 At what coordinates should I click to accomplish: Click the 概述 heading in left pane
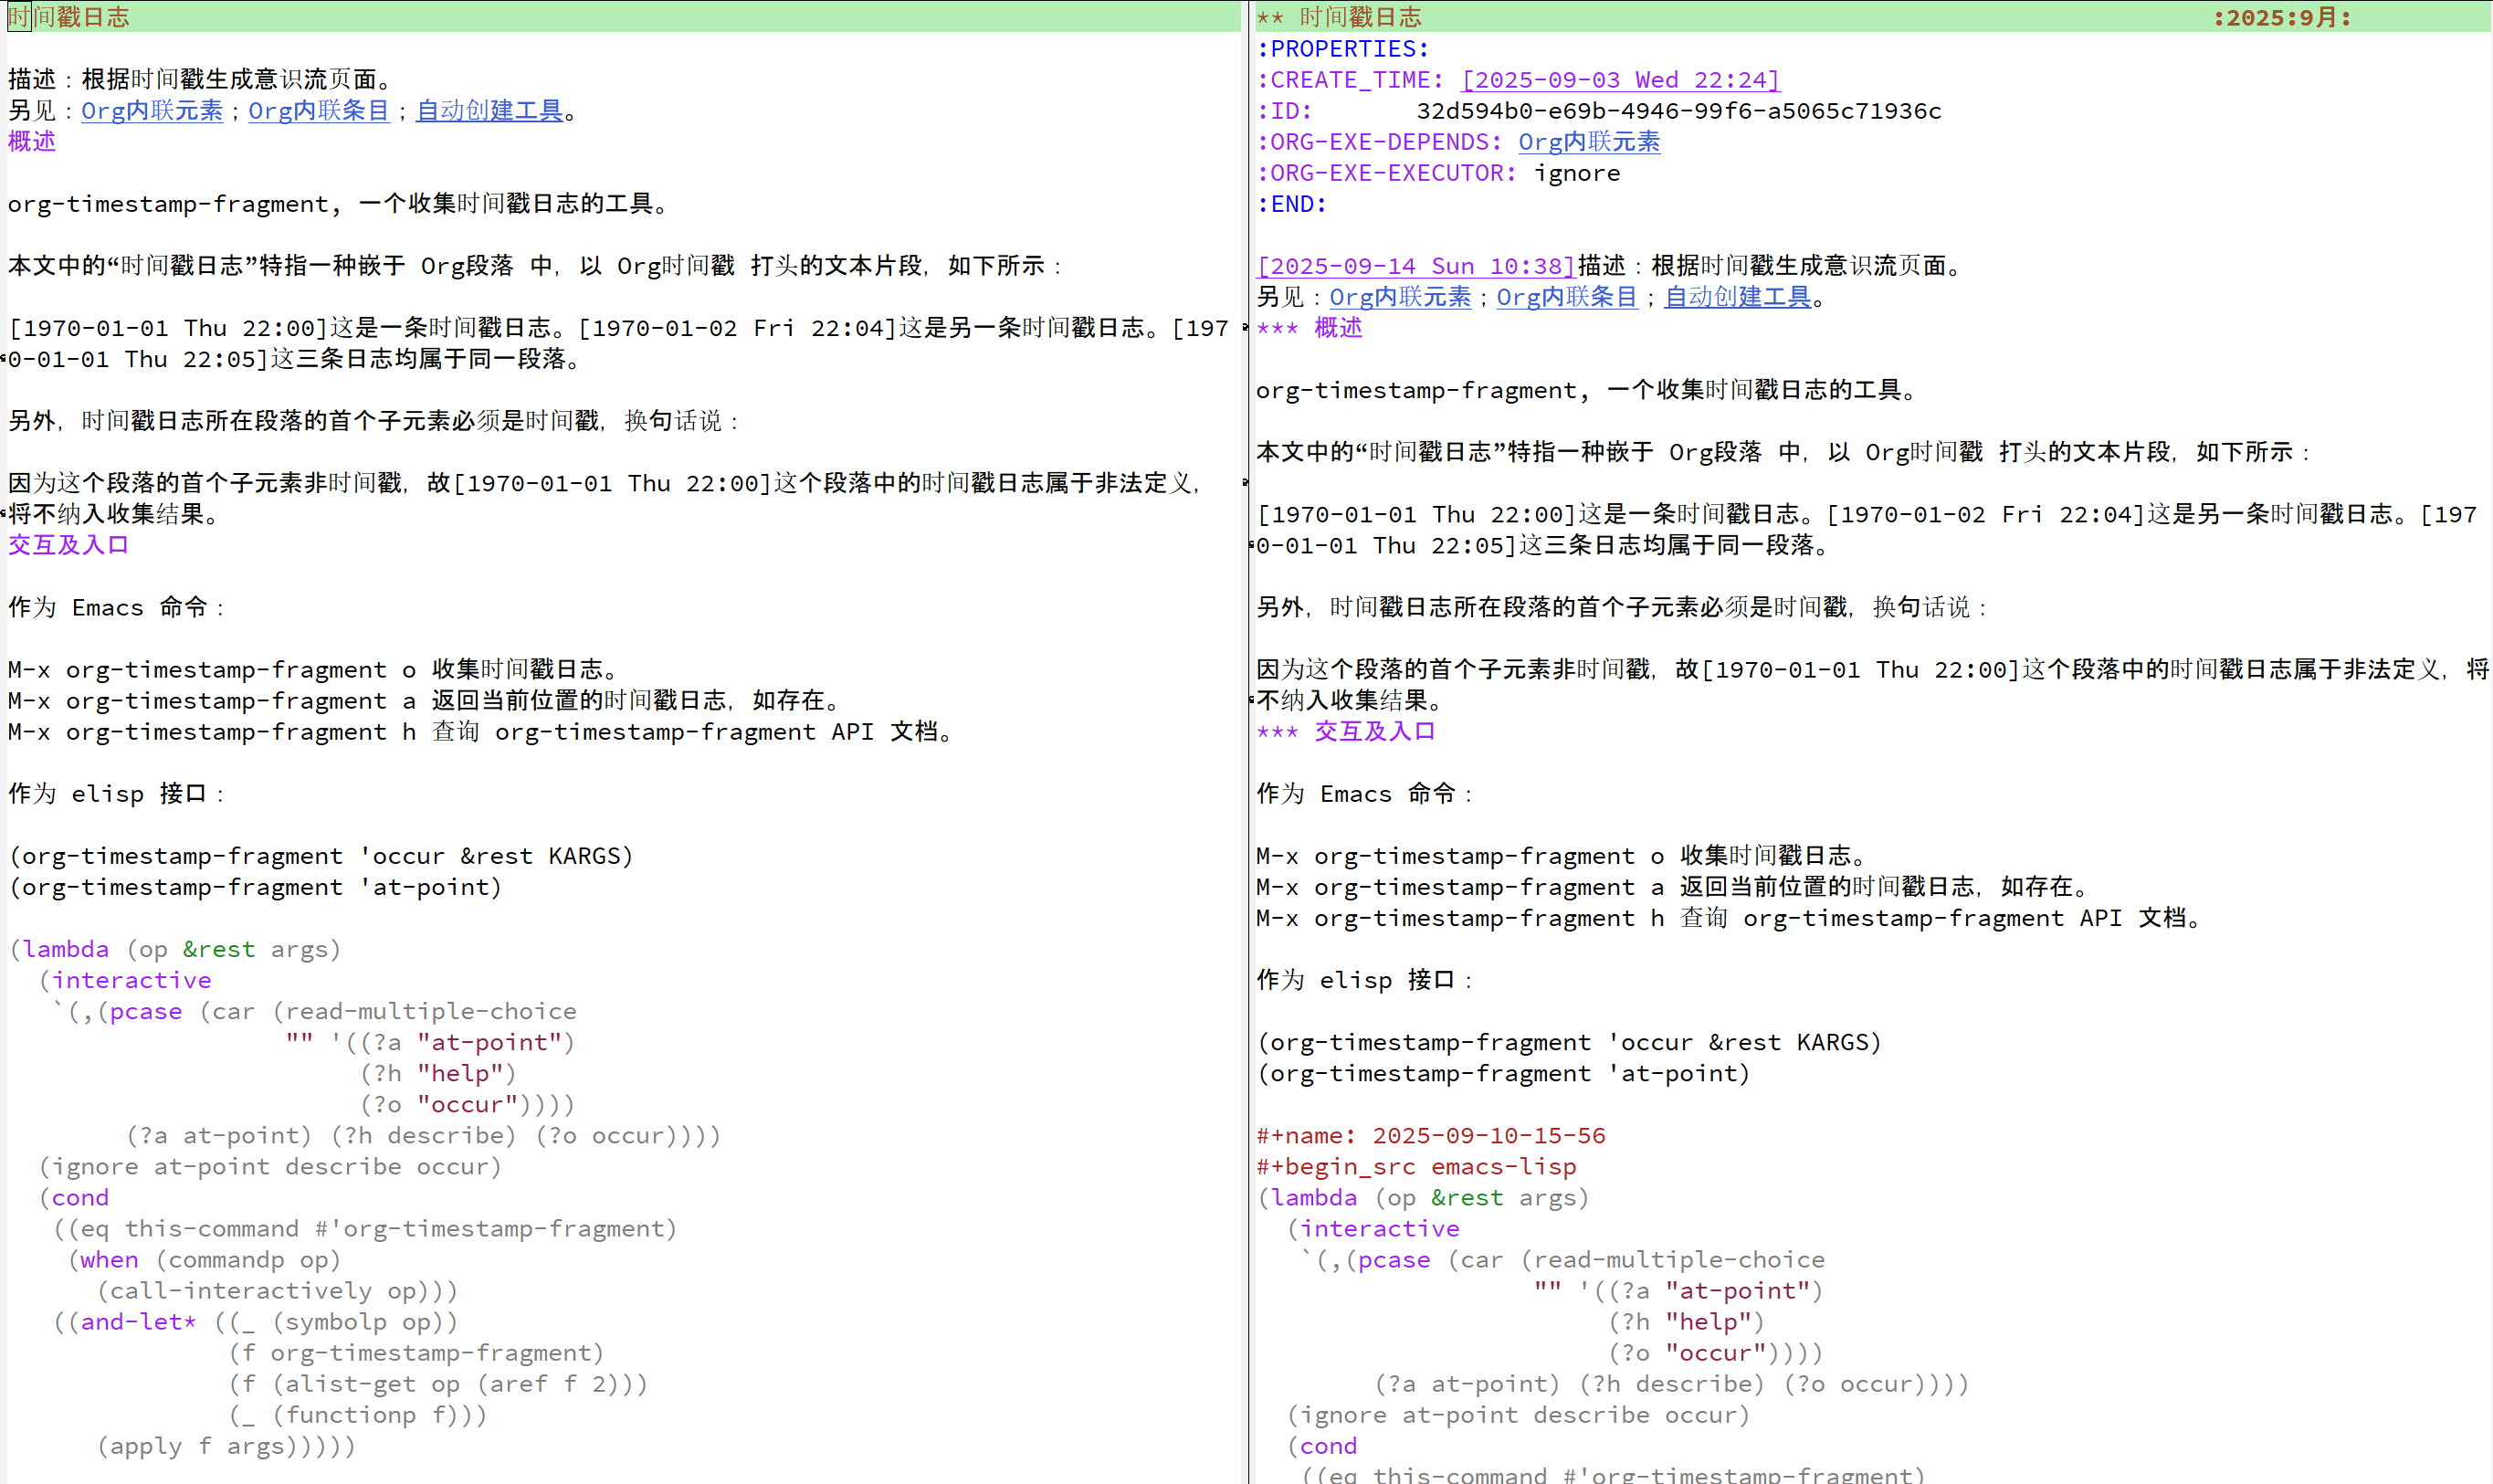(32, 141)
